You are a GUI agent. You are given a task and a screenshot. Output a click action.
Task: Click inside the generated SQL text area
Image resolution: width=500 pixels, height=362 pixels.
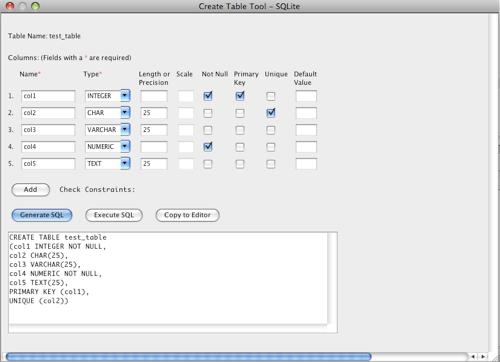pyautogui.click(x=173, y=282)
